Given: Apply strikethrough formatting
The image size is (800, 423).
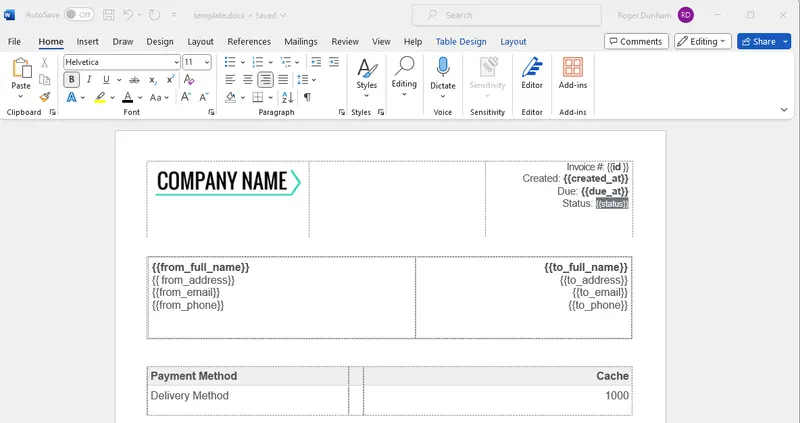Looking at the screenshot, I should [134, 80].
